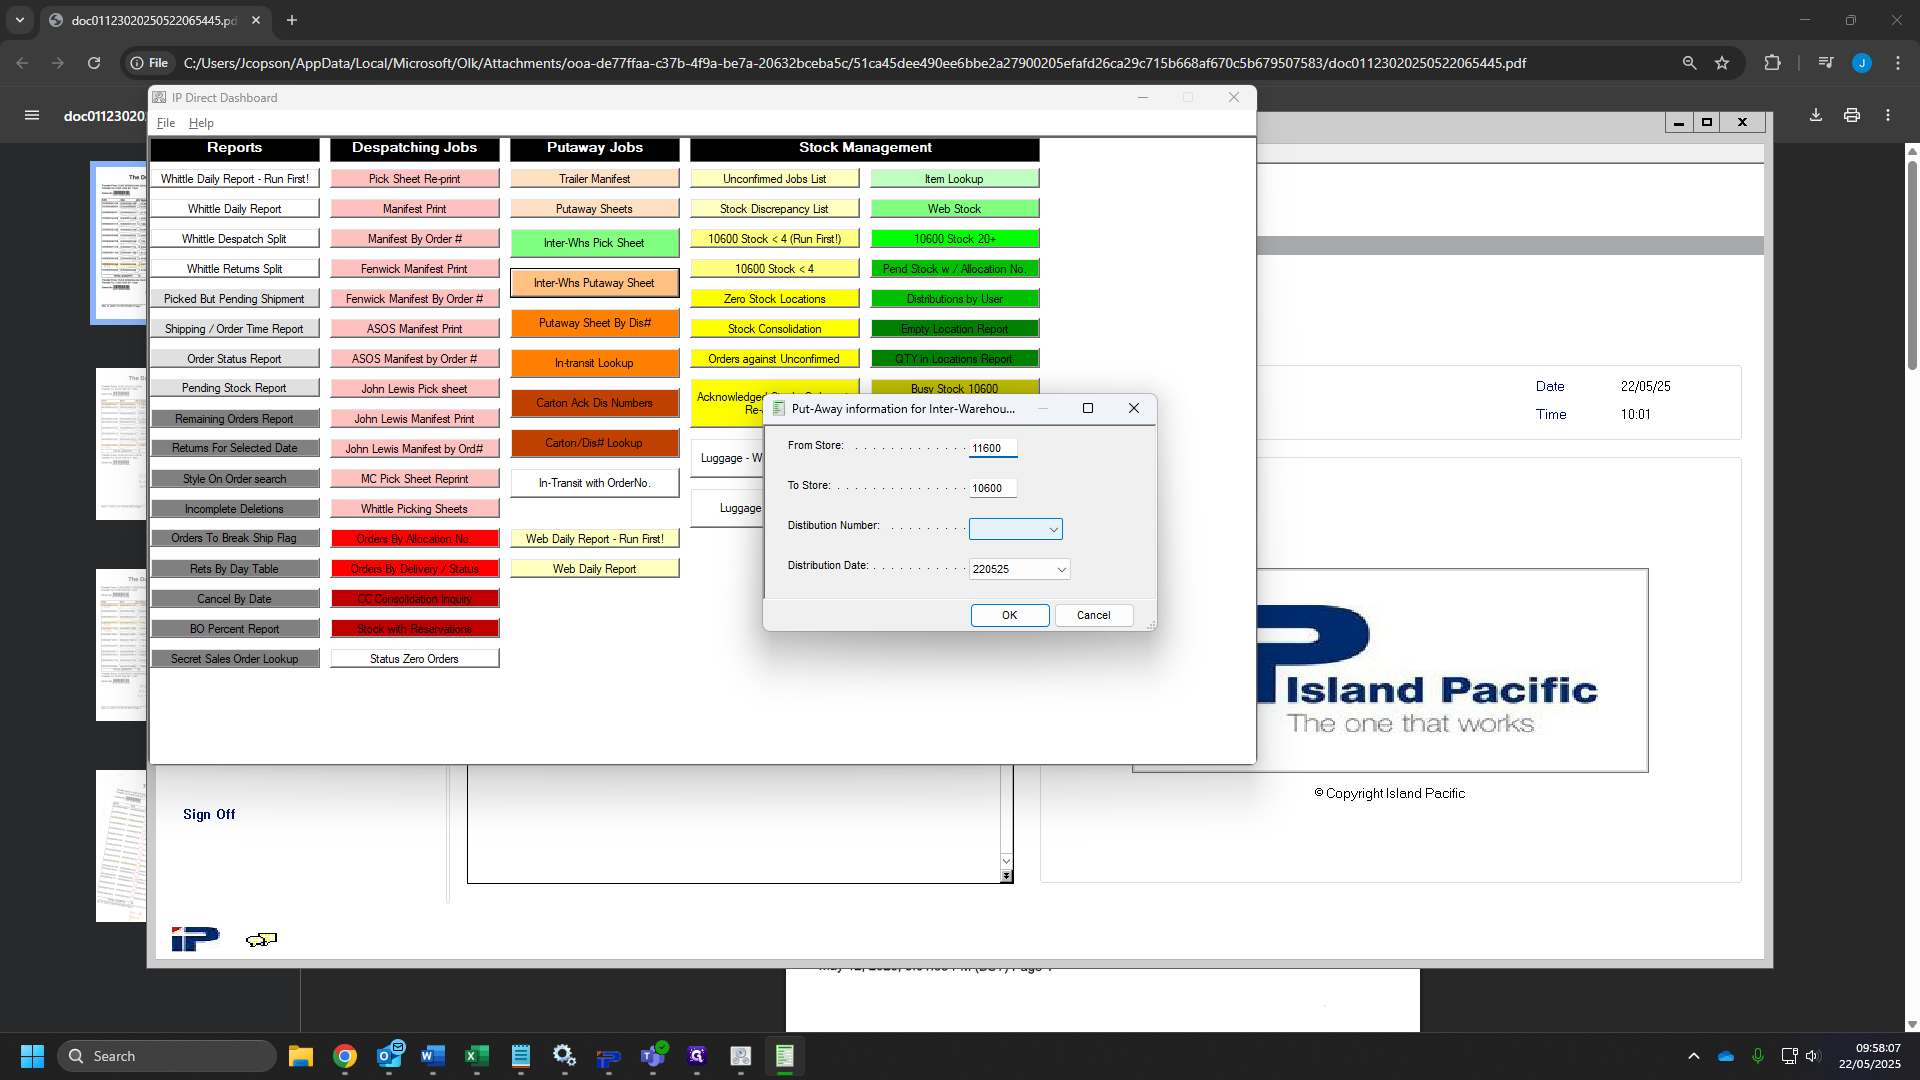Cancel the Put-Away information dialog
The height and width of the screenshot is (1080, 1920).
[x=1093, y=615]
